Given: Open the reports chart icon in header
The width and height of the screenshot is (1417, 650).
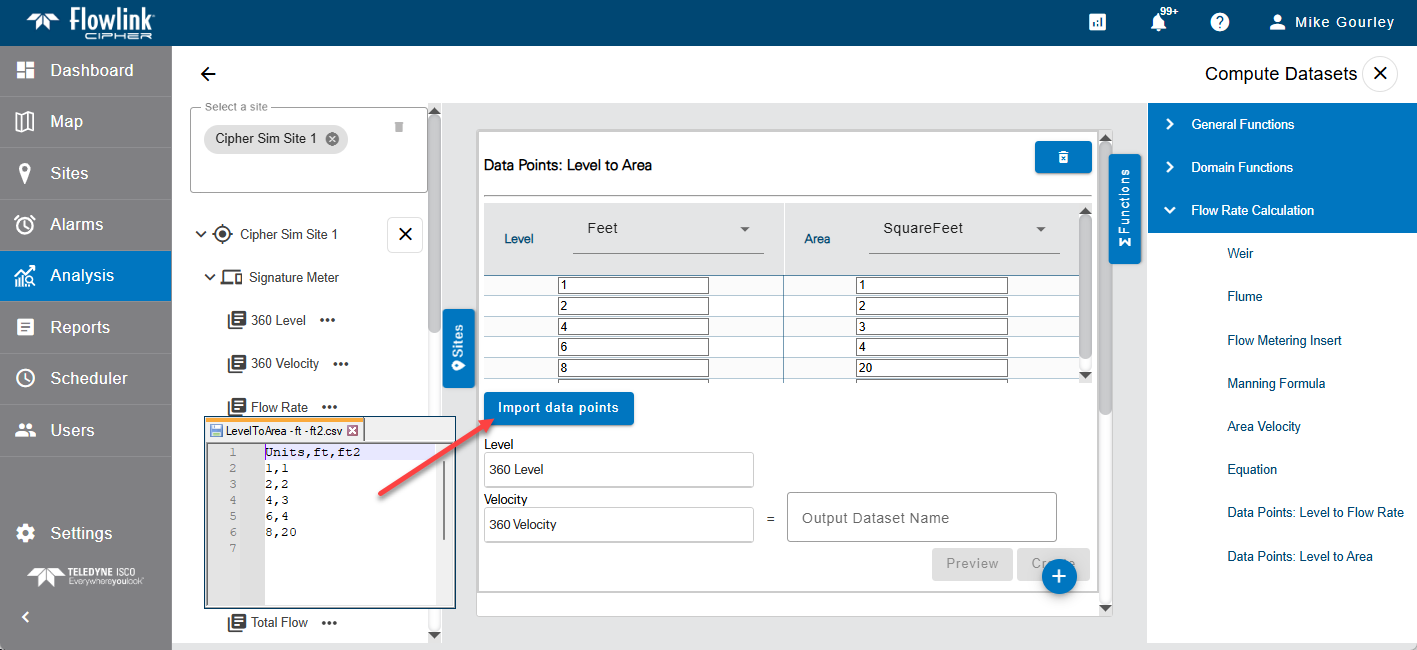Looking at the screenshot, I should tap(1097, 22).
